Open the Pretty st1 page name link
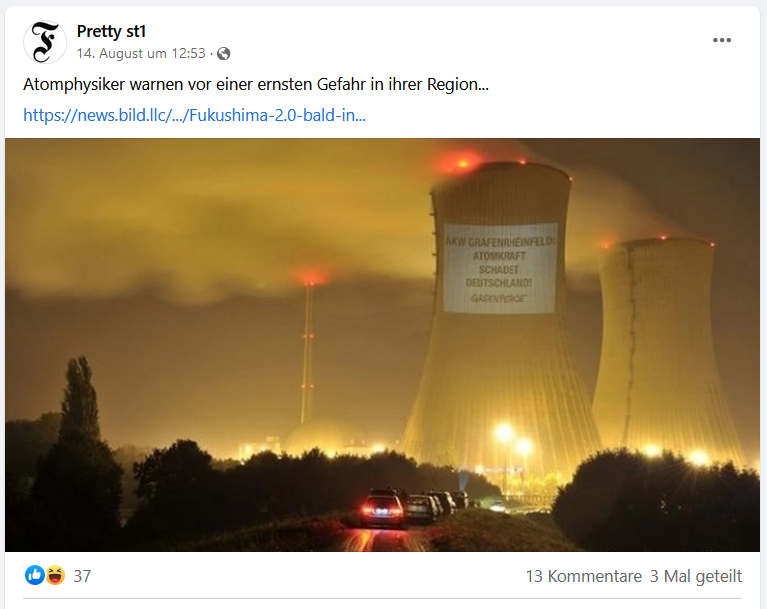This screenshot has height=609, width=767. pos(111,31)
